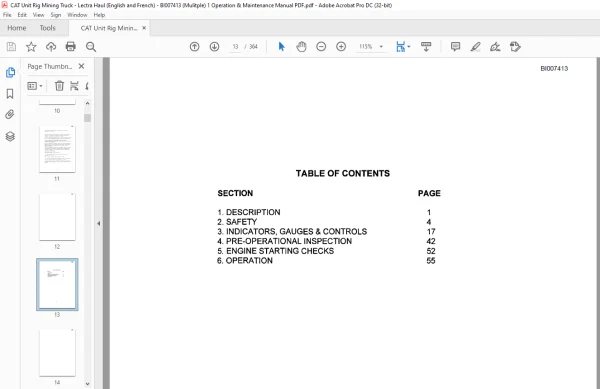
Task: Open the Help menu
Action: click(x=99, y=15)
